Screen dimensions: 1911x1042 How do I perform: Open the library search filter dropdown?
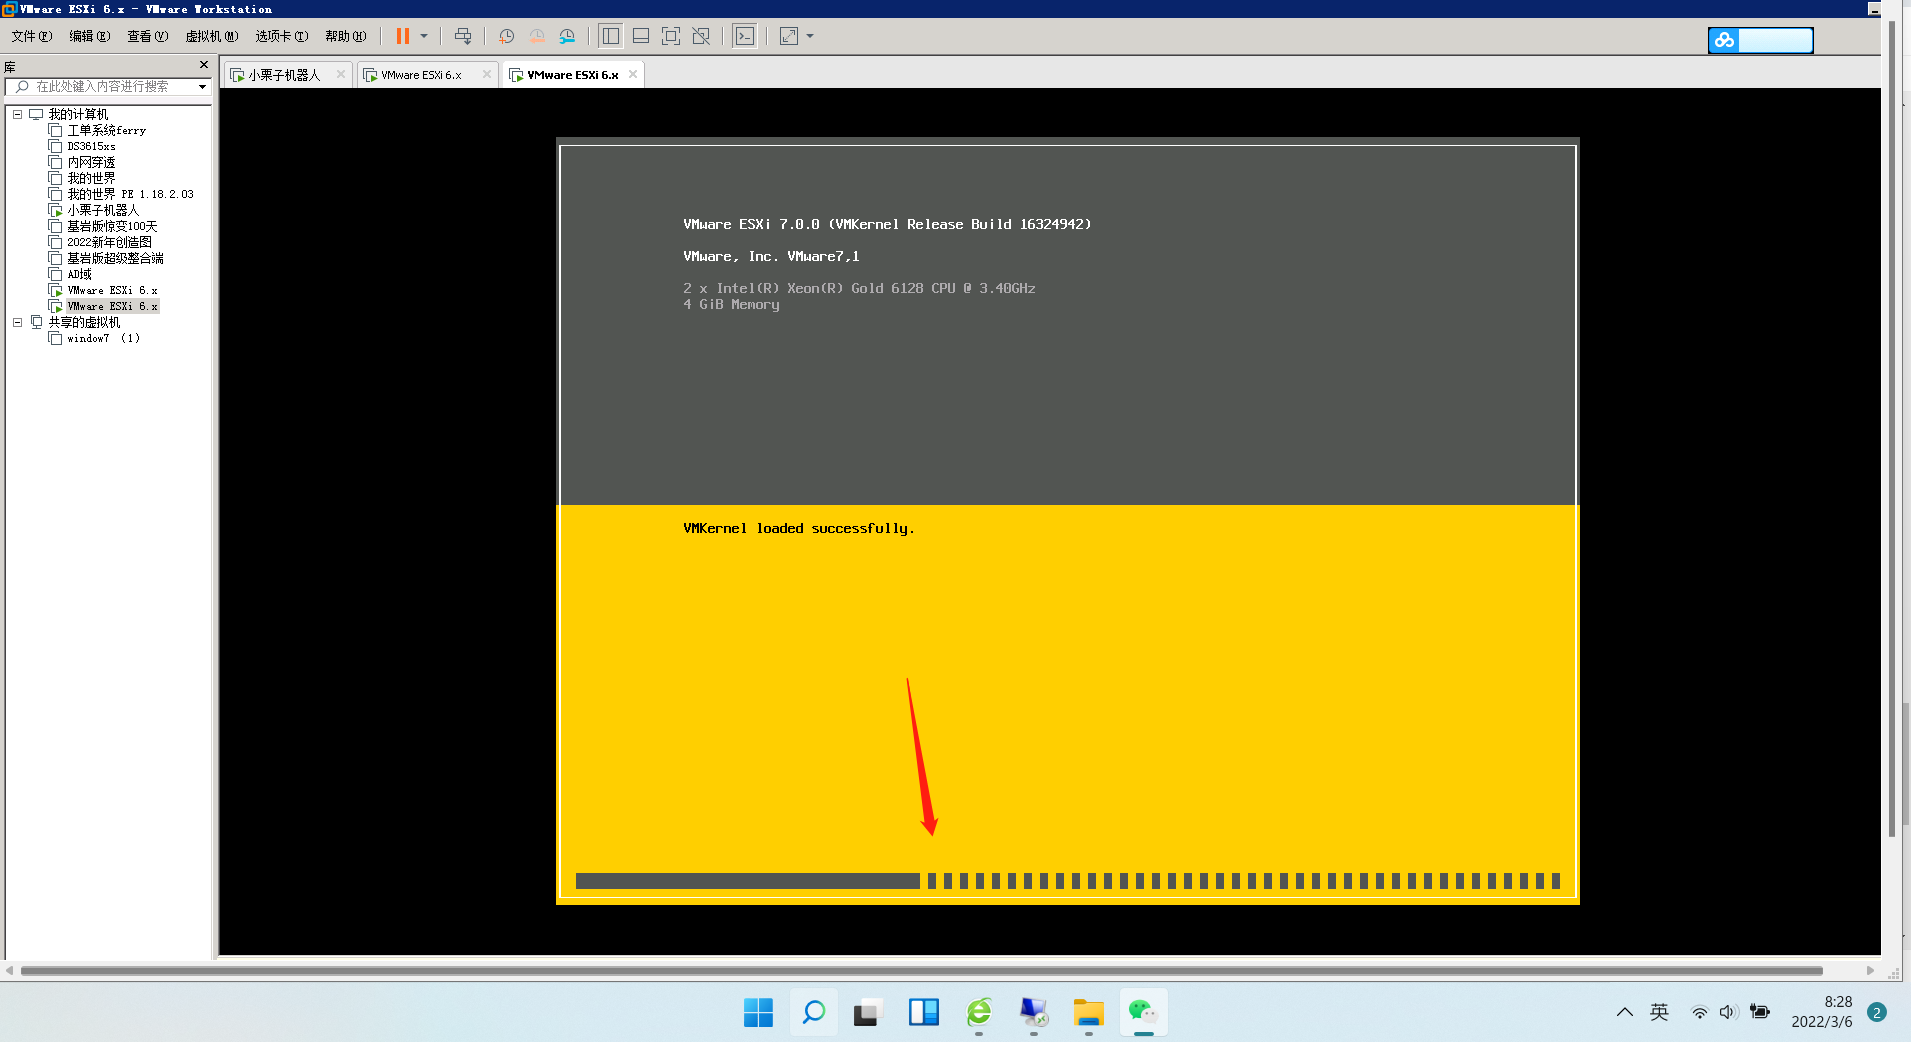click(x=202, y=87)
